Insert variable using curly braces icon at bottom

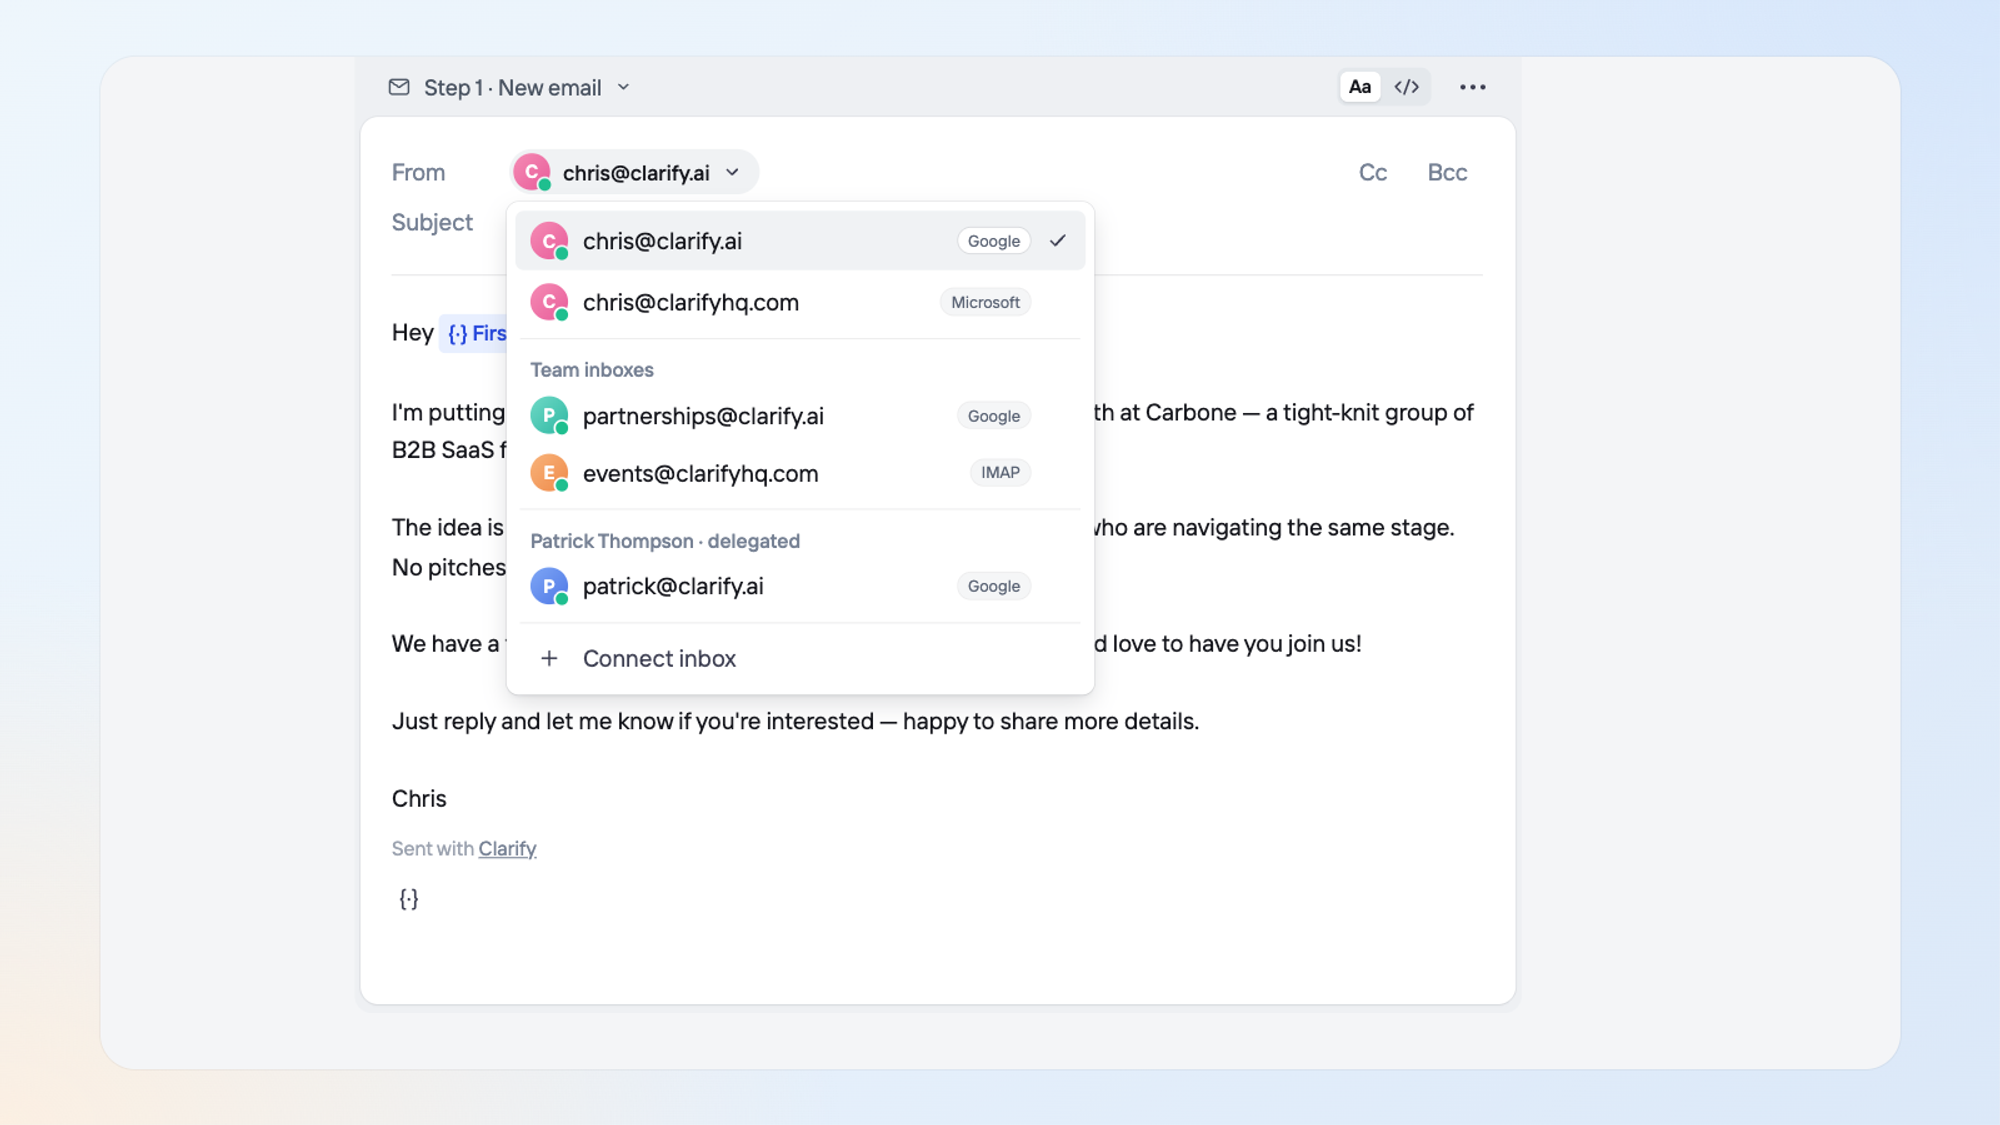(409, 899)
